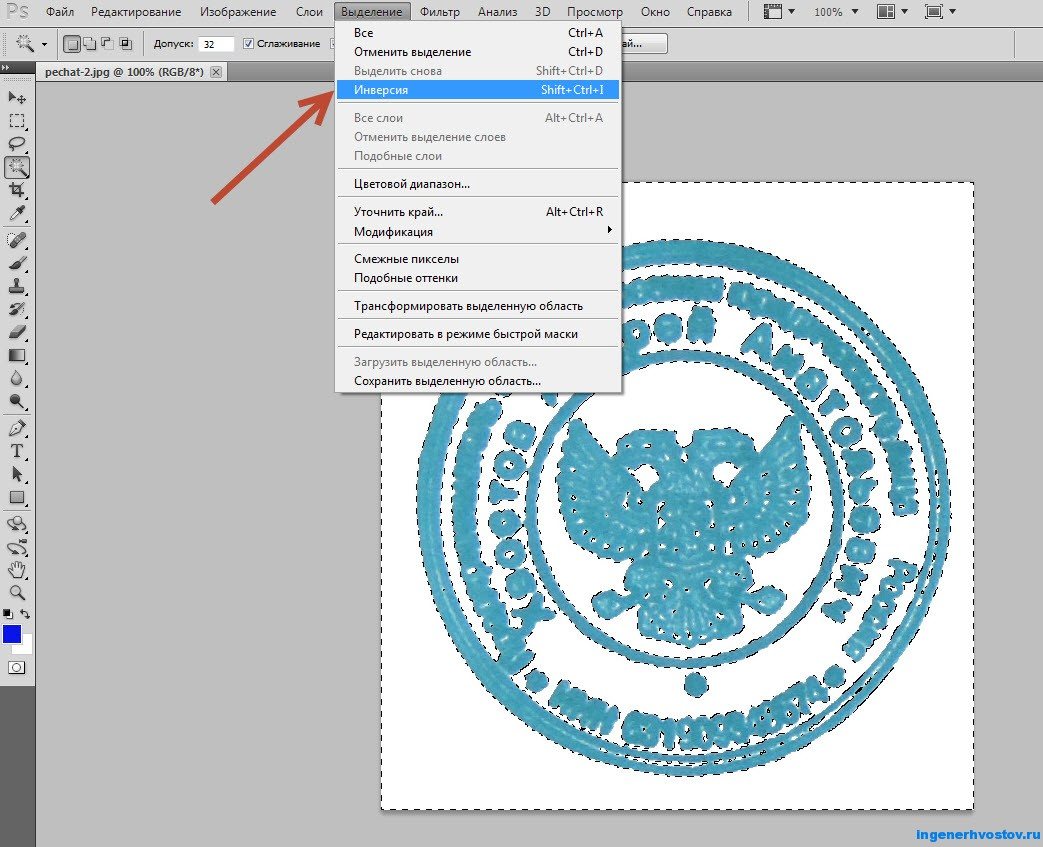
Task: Choose Subtract from selection mode button
Action: click(x=107, y=44)
